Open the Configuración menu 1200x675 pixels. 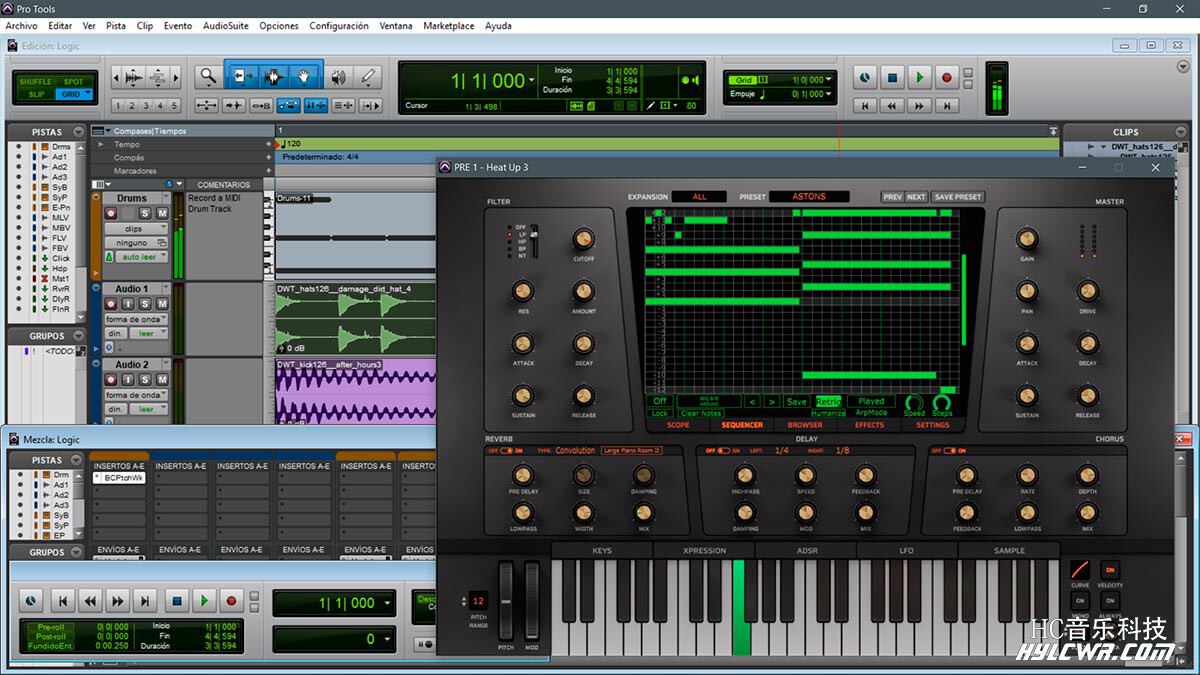339,26
